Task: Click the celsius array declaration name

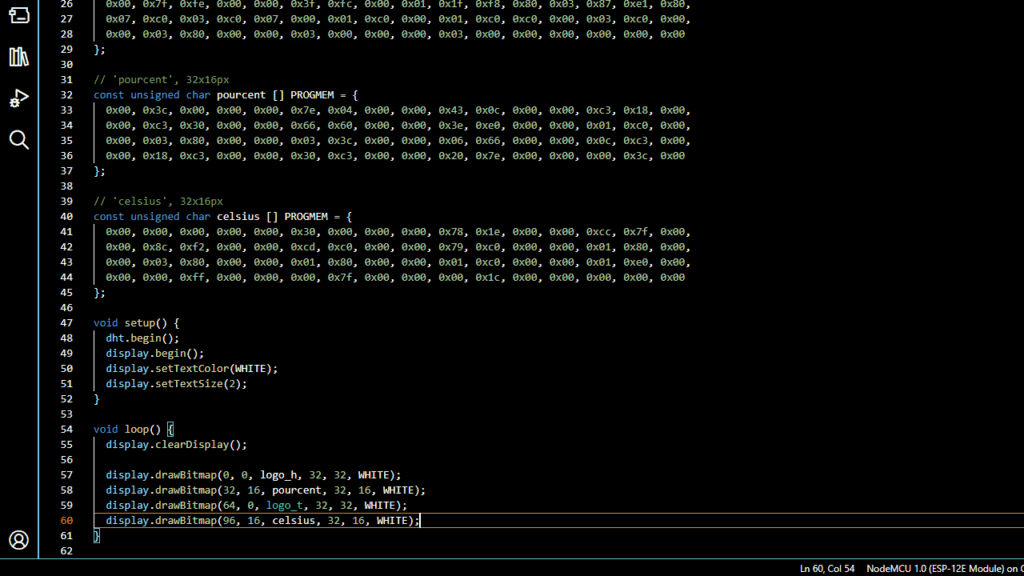Action: tap(238, 216)
